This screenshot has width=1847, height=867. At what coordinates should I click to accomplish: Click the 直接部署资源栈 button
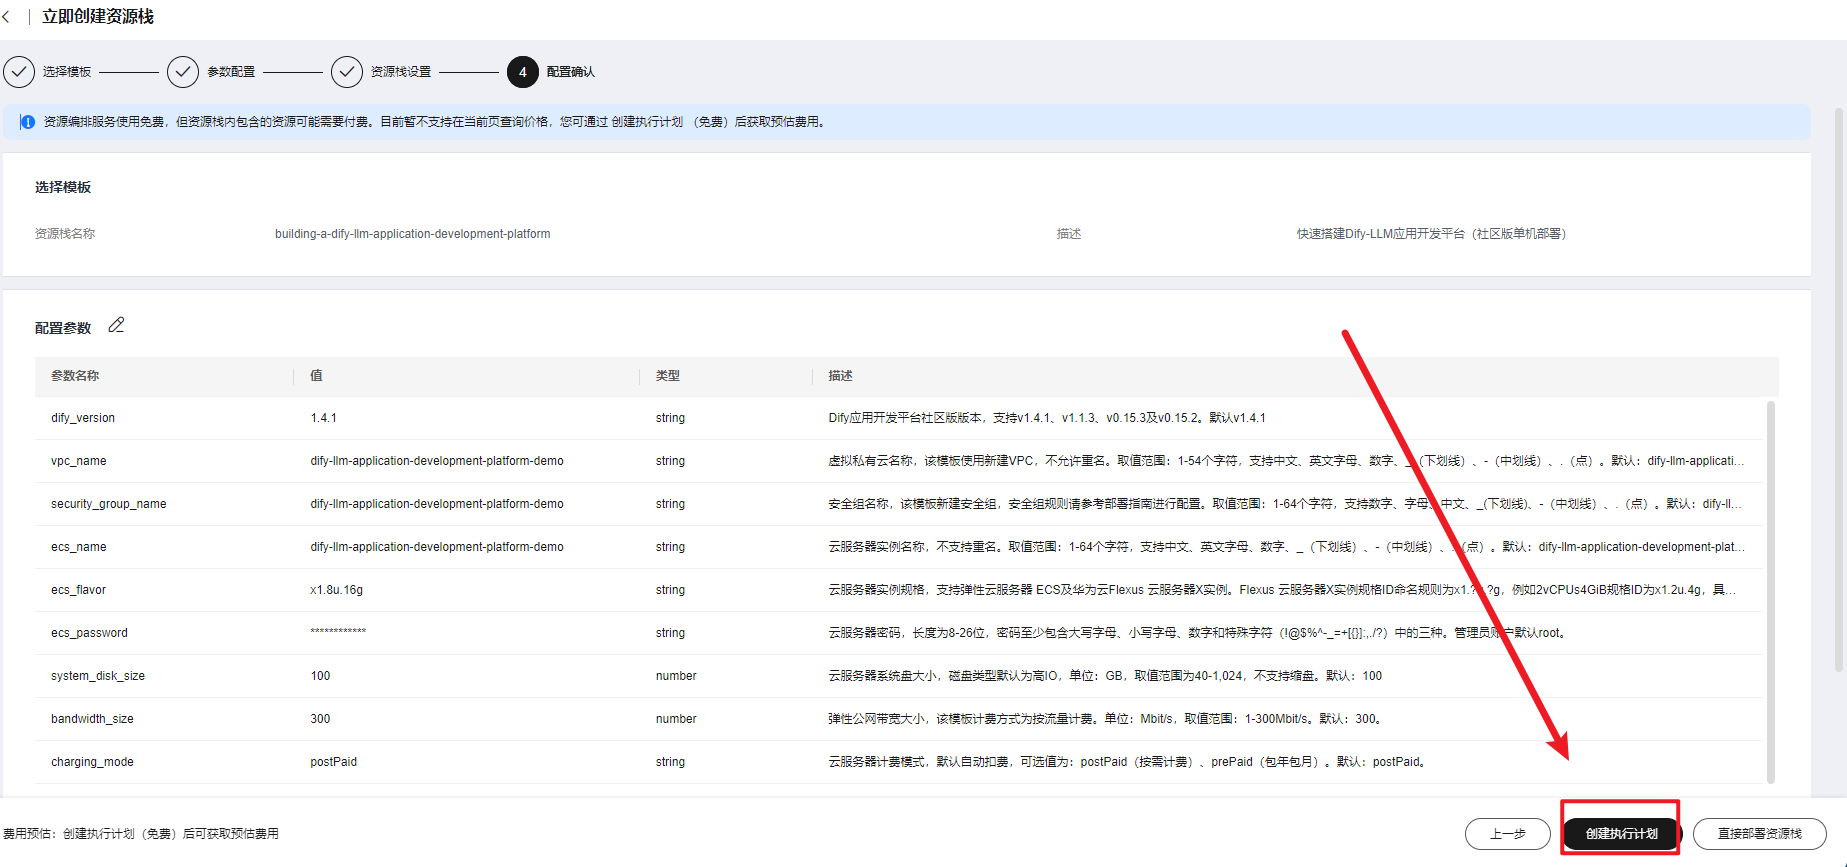click(1759, 834)
